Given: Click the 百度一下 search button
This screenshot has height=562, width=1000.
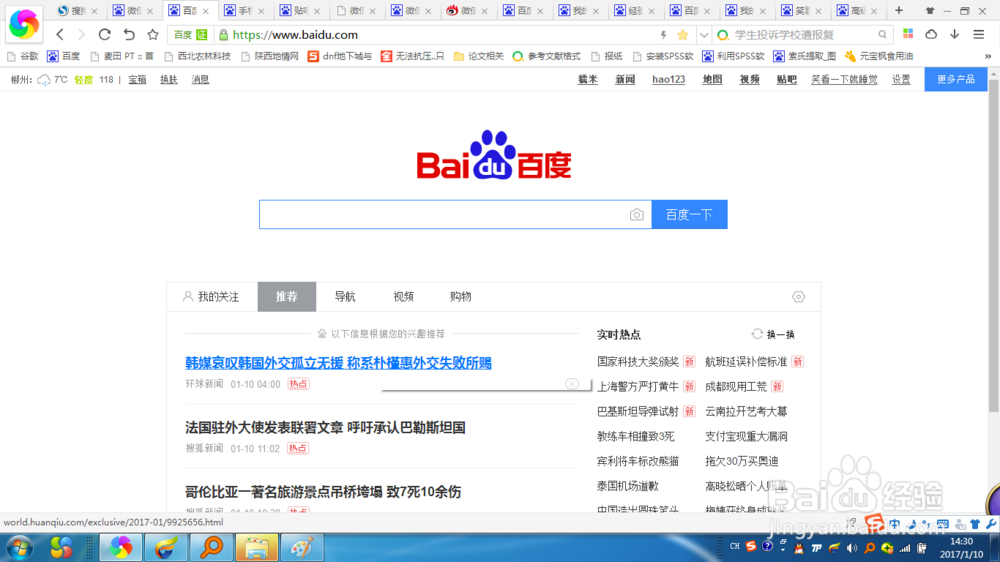Looking at the screenshot, I should click(x=689, y=214).
